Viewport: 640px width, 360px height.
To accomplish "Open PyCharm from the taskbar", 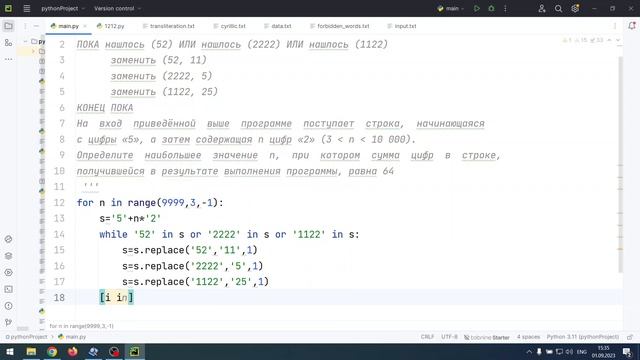I will point(135,351).
